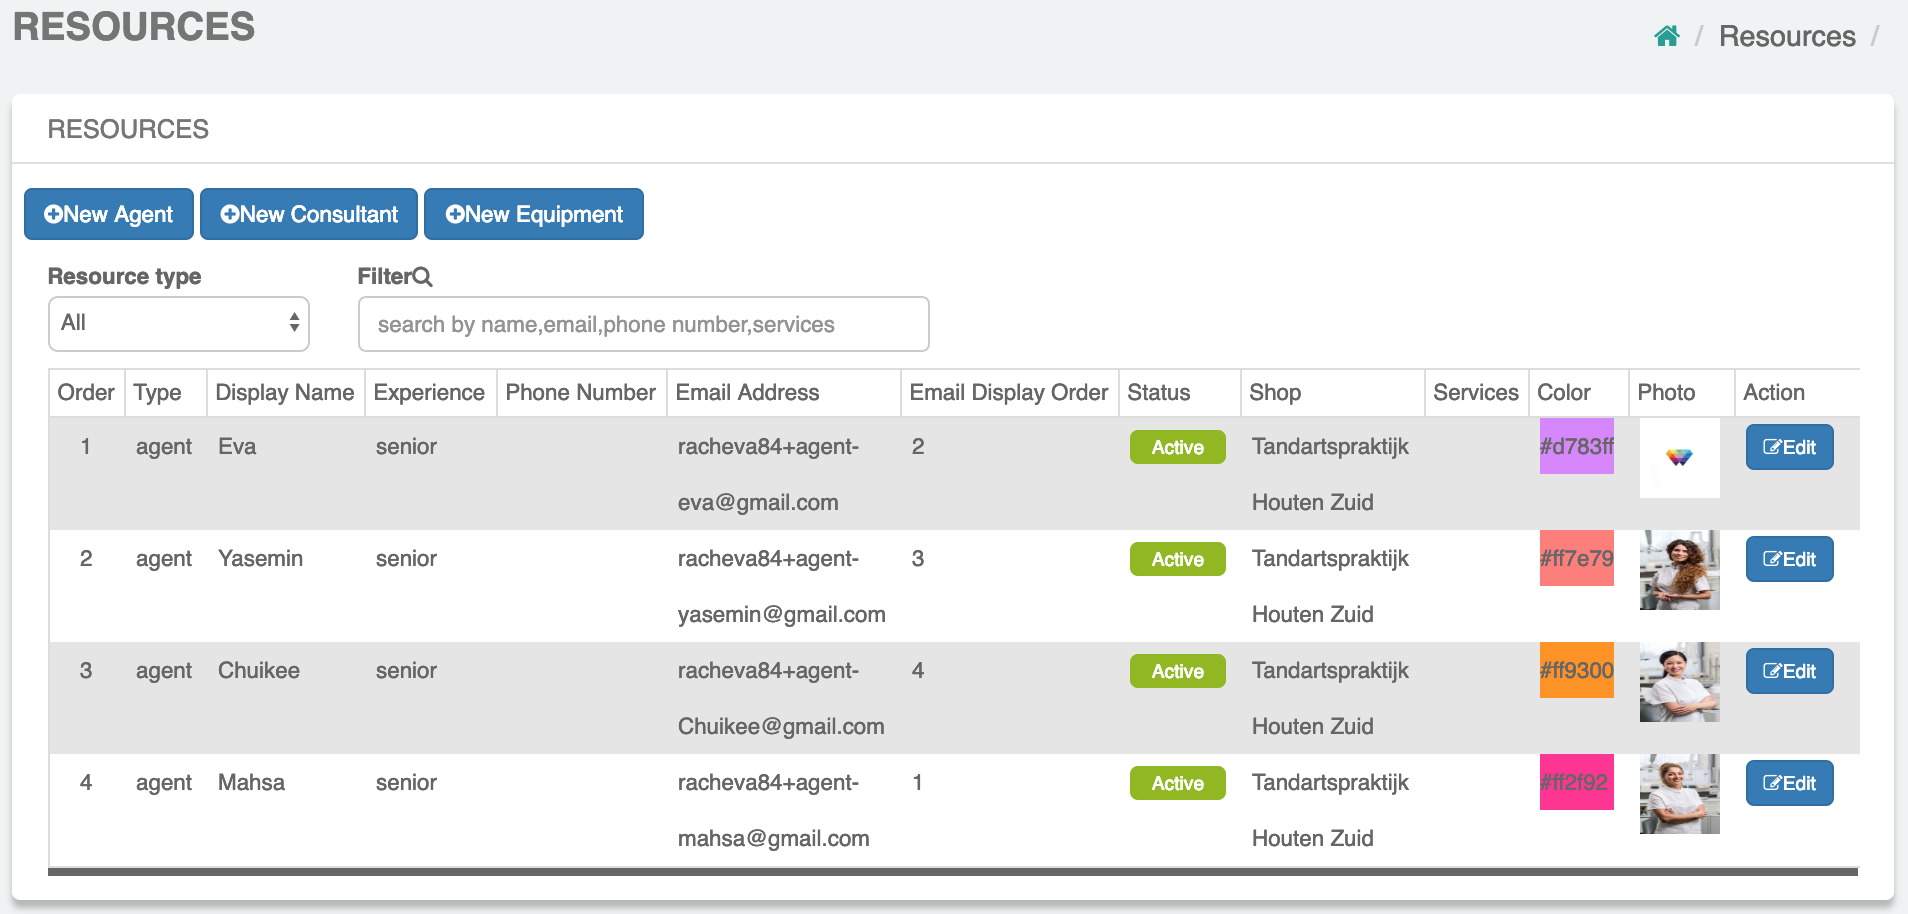Click Chuikee's orange #ff9300 color swatch

1576,670
